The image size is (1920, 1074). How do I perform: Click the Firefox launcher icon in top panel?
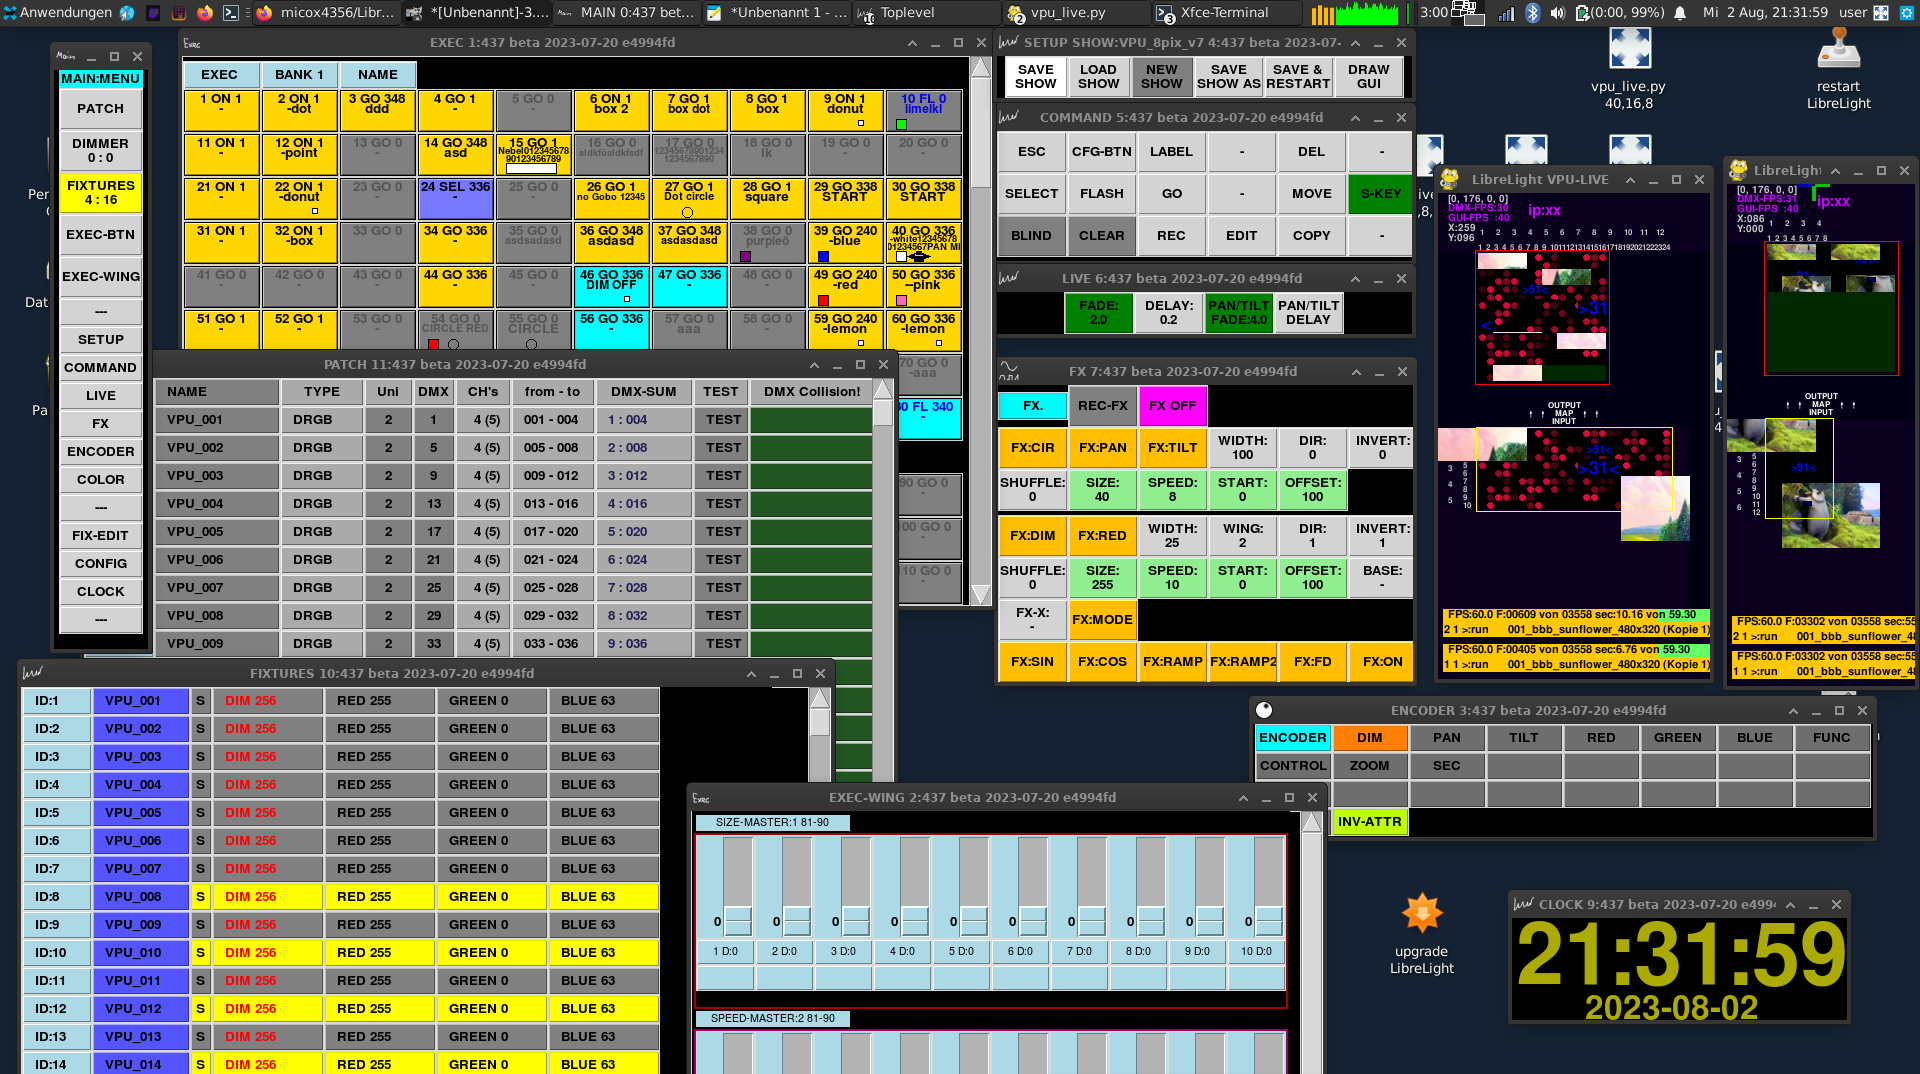point(204,13)
